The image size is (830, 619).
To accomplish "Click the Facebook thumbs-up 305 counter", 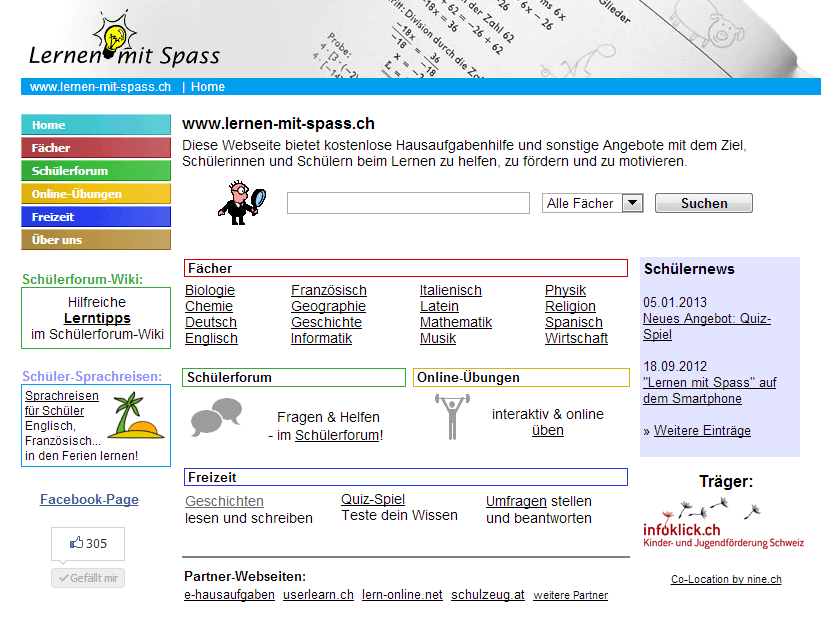I will pyautogui.click(x=88, y=543).
